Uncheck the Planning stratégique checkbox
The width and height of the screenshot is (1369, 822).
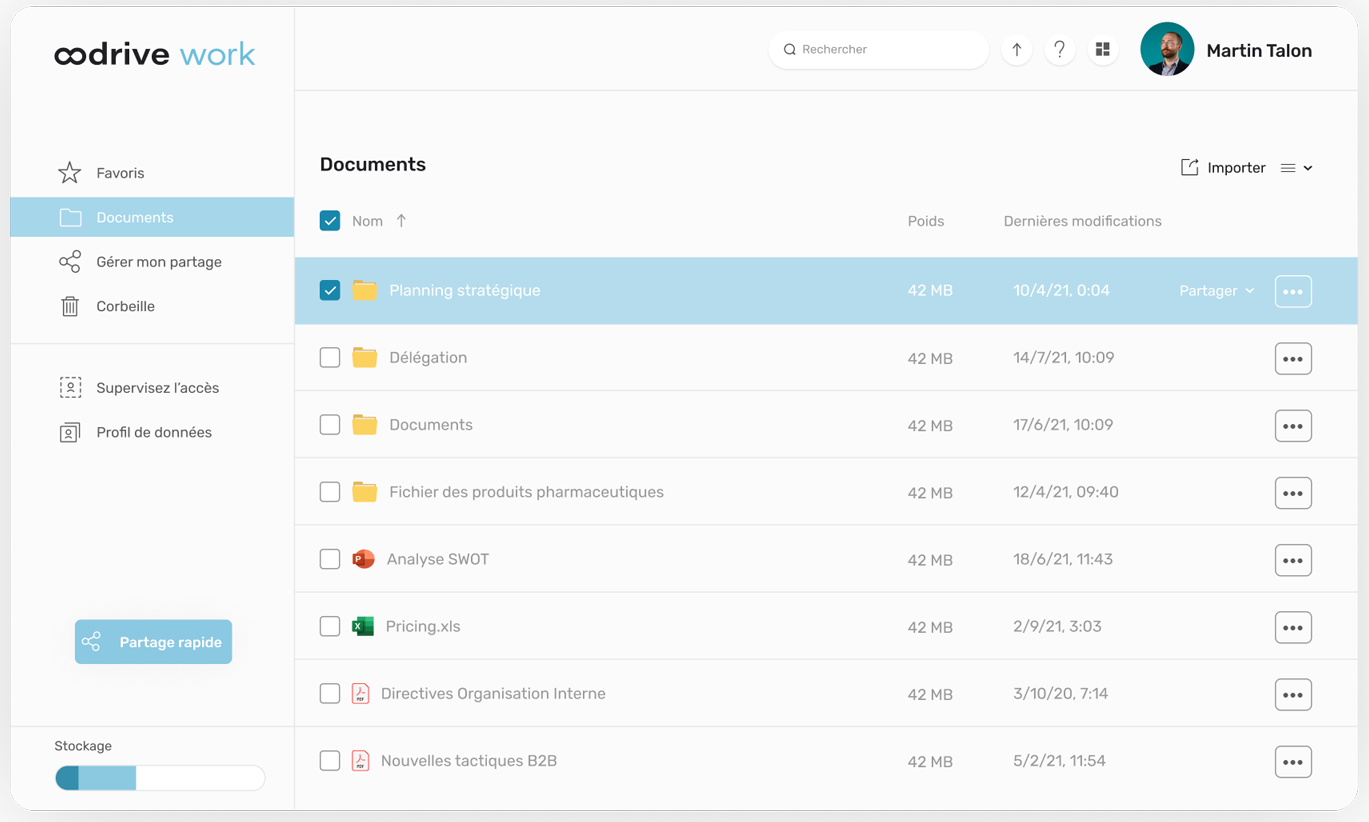(330, 290)
